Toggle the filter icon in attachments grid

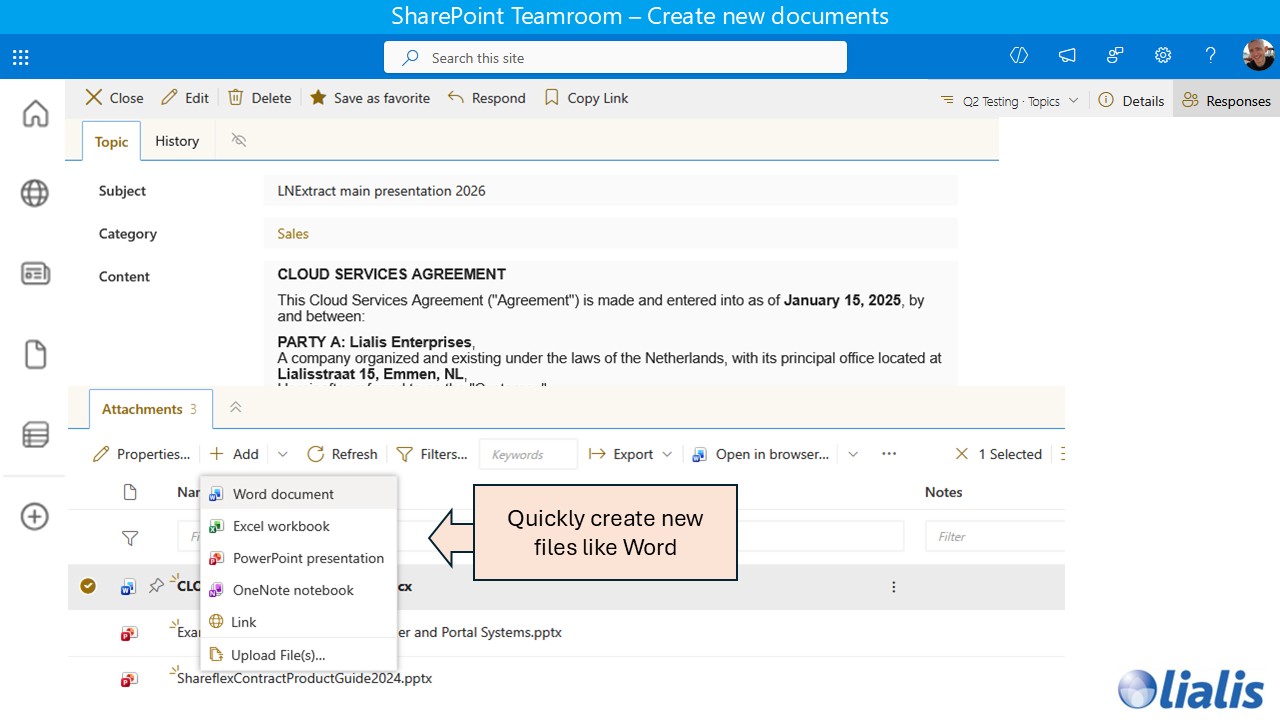[130, 538]
